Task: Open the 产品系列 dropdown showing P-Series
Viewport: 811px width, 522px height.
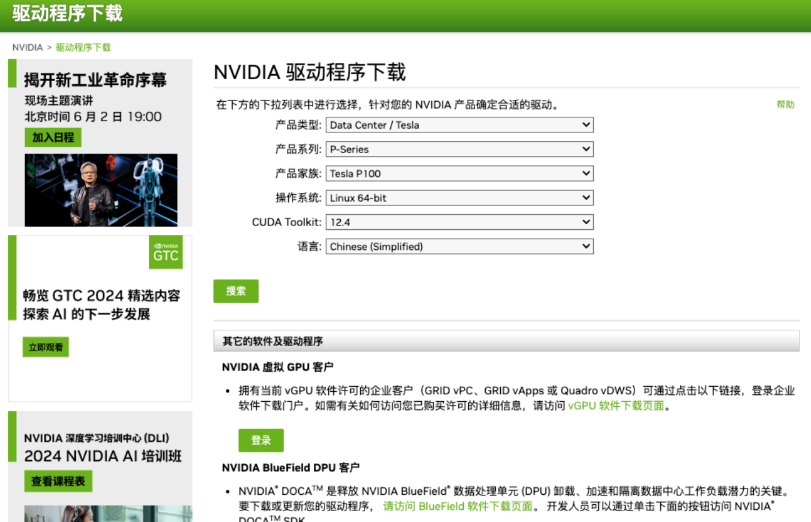Action: tap(459, 150)
